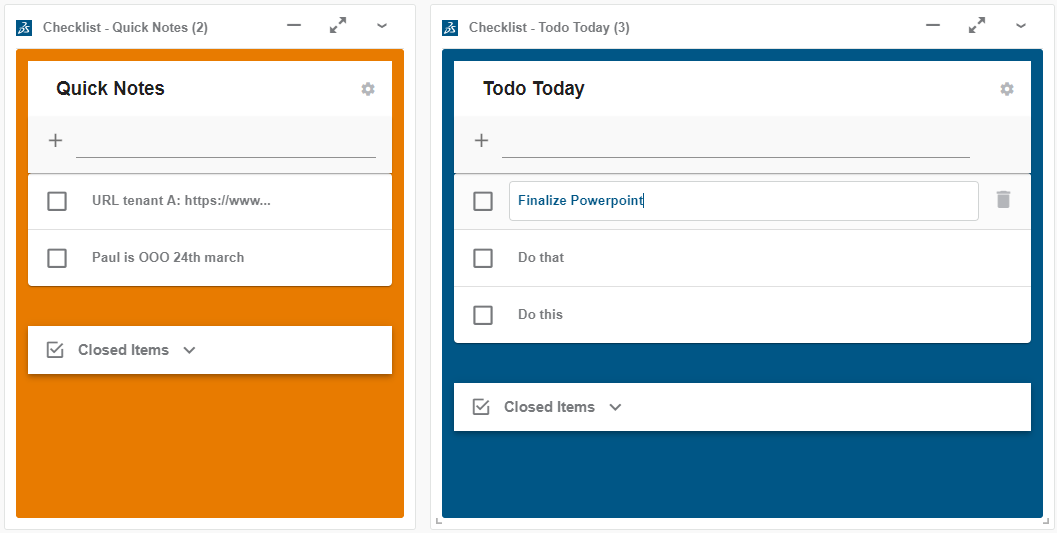Viewport: 1057px width, 533px height.
Task: Expand the Quick Notes widget to fullscreen
Action: 338,26
